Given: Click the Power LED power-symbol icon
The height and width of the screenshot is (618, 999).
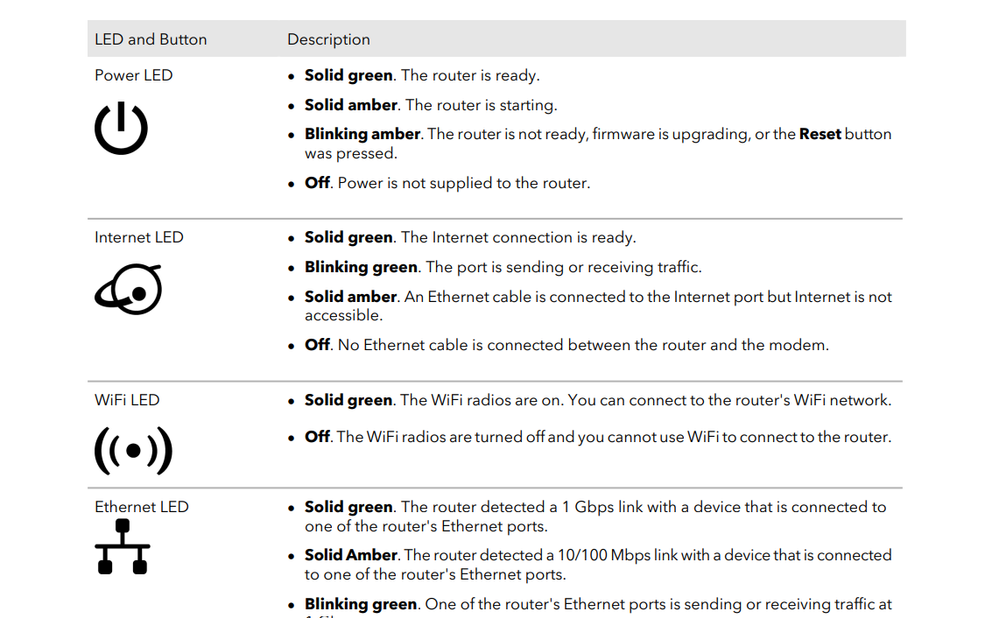Looking at the screenshot, I should [121, 130].
